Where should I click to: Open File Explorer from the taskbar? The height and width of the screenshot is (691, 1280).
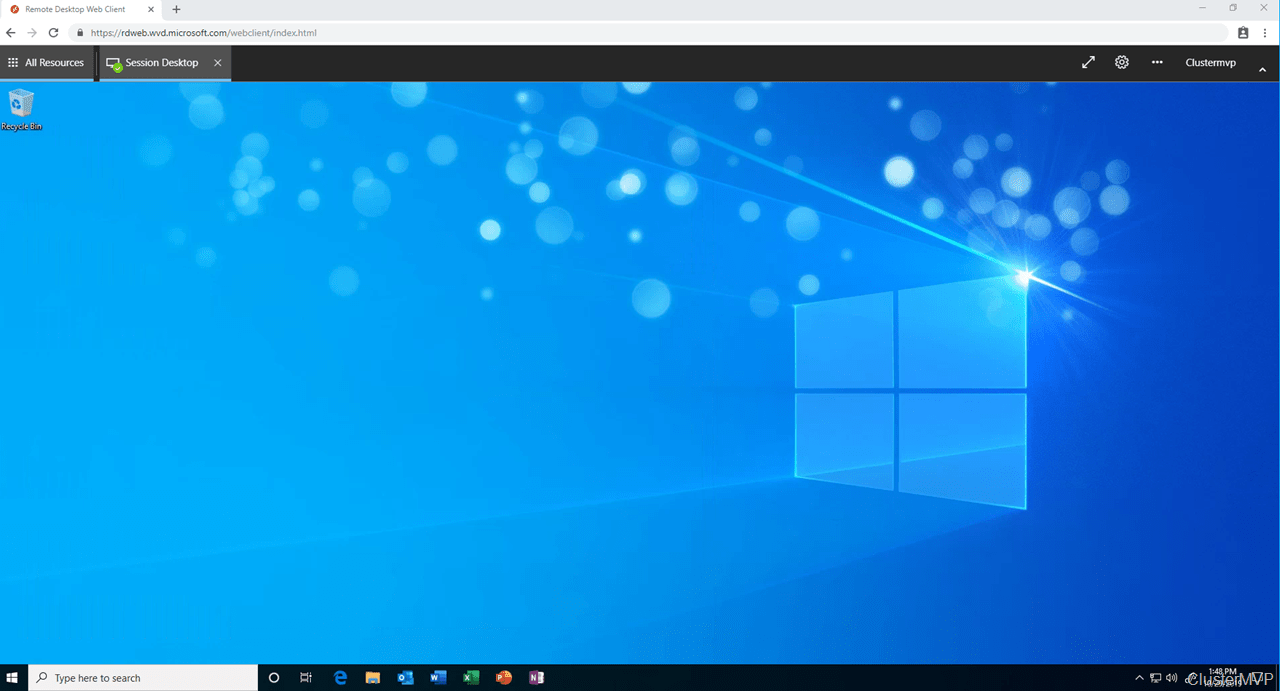tap(373, 678)
